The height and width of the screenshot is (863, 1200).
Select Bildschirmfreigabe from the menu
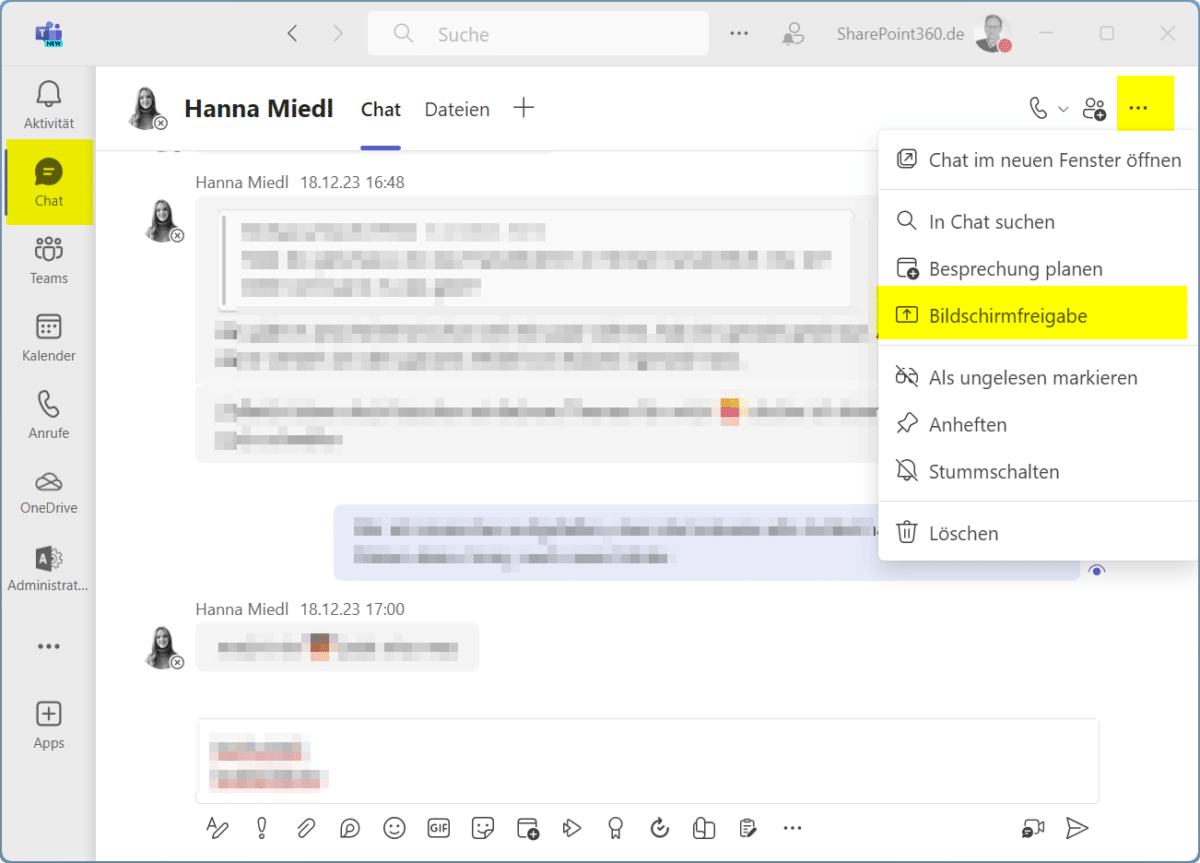click(x=1007, y=316)
